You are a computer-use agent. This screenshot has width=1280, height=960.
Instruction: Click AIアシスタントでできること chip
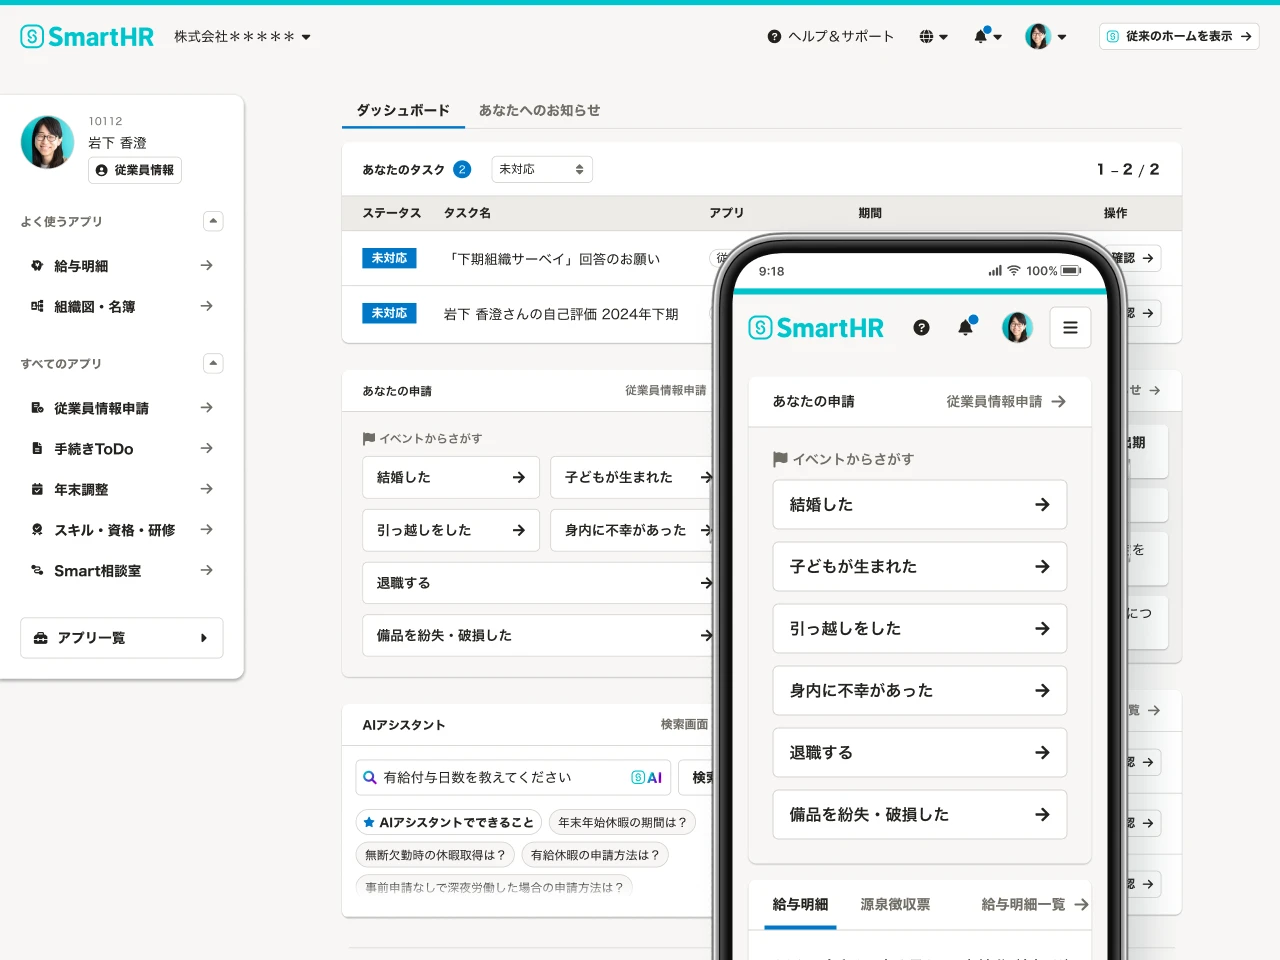click(x=448, y=822)
